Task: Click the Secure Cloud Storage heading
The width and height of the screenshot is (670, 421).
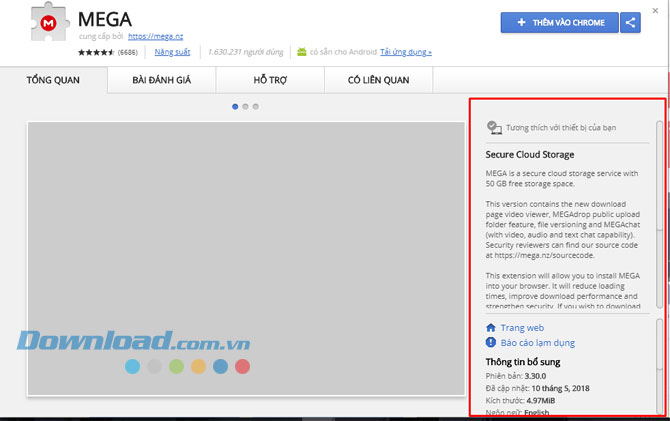Action: point(530,155)
